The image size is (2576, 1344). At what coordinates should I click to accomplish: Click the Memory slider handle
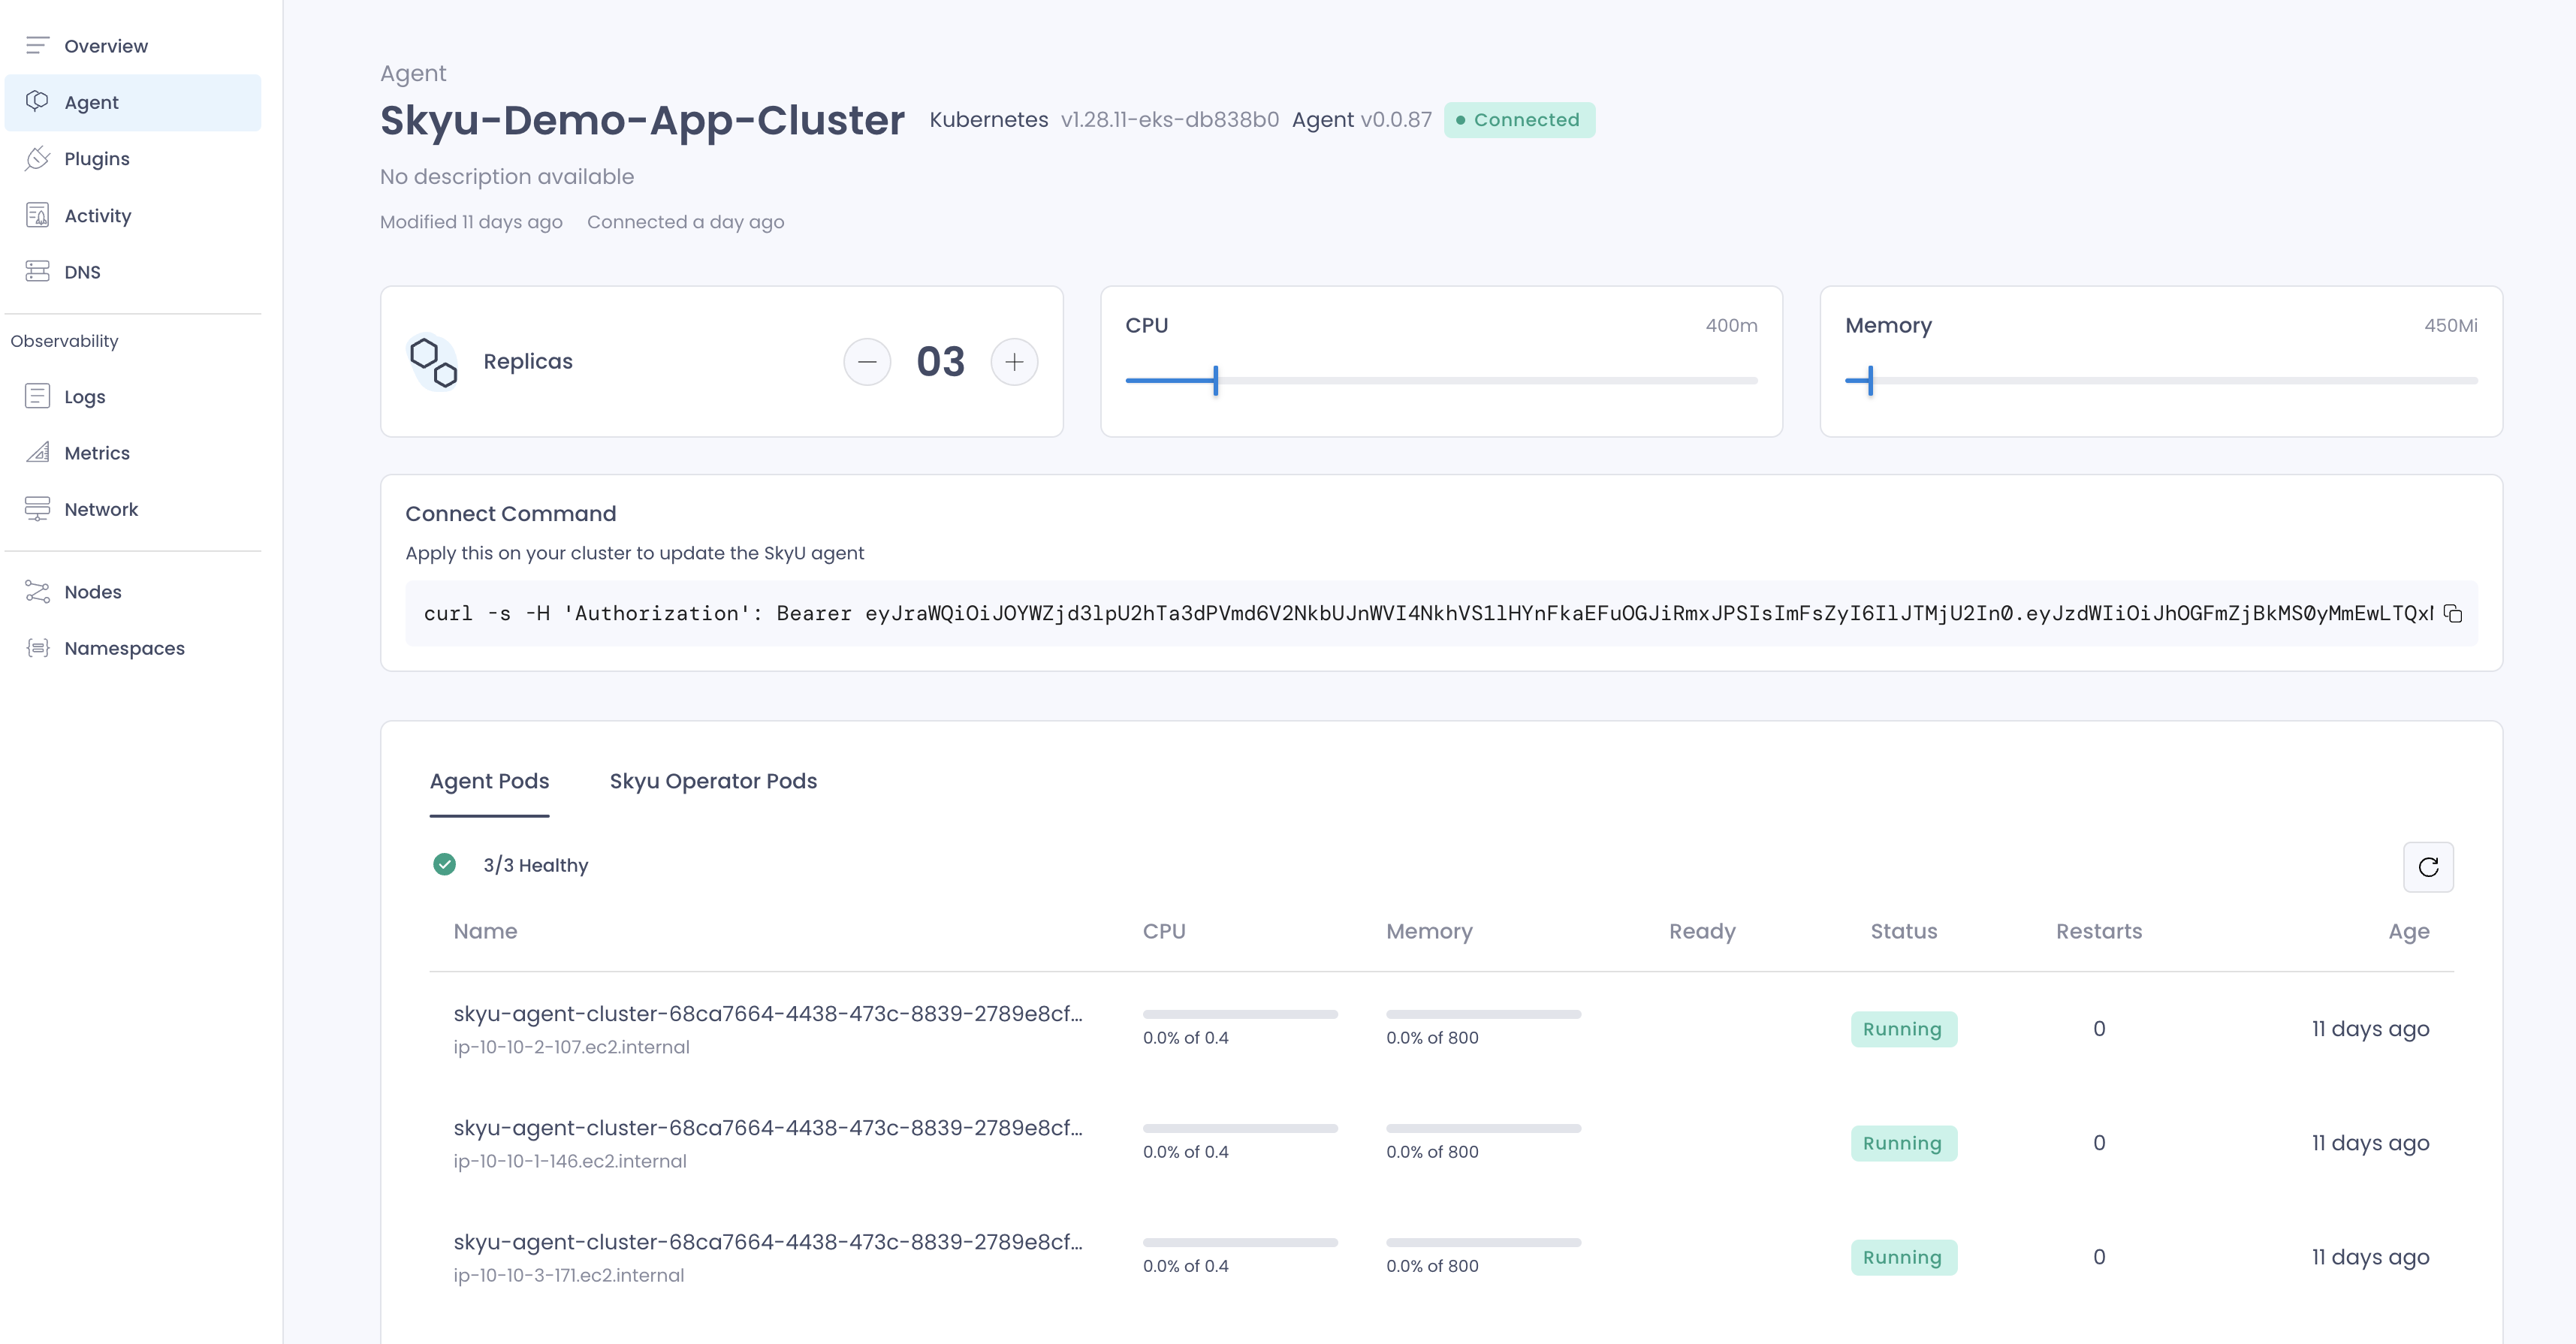click(x=1870, y=380)
